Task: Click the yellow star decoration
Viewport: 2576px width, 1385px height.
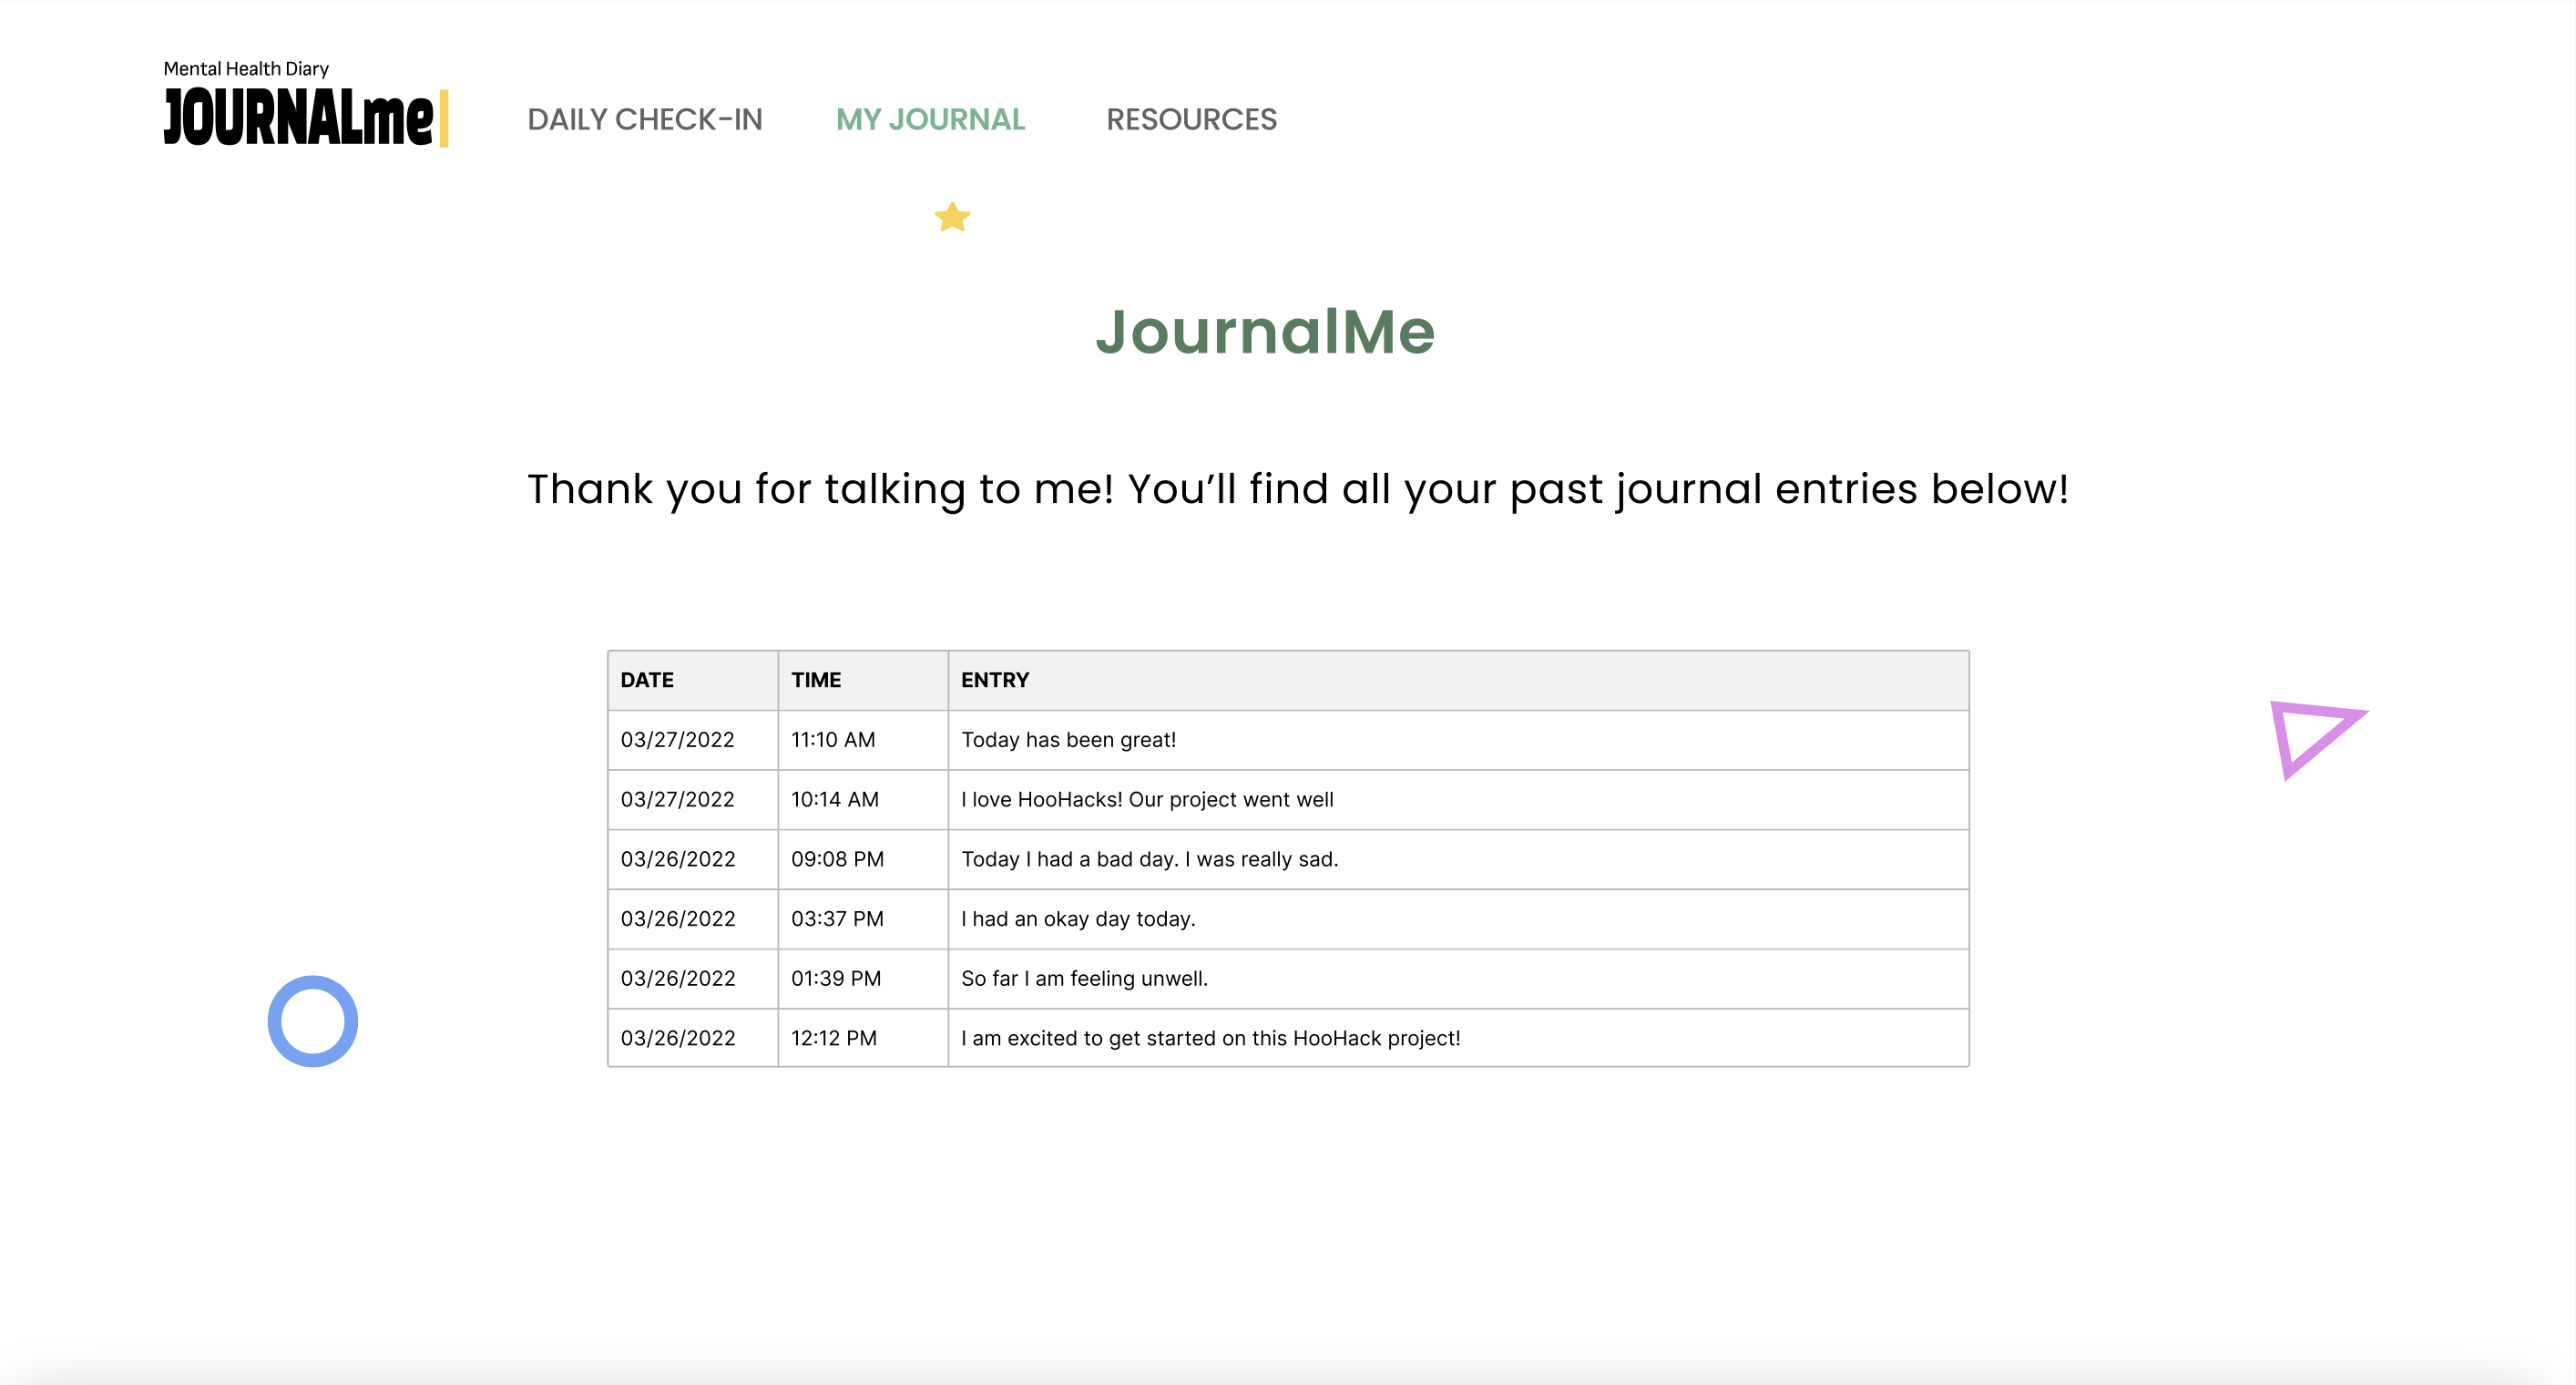Action: (952, 217)
